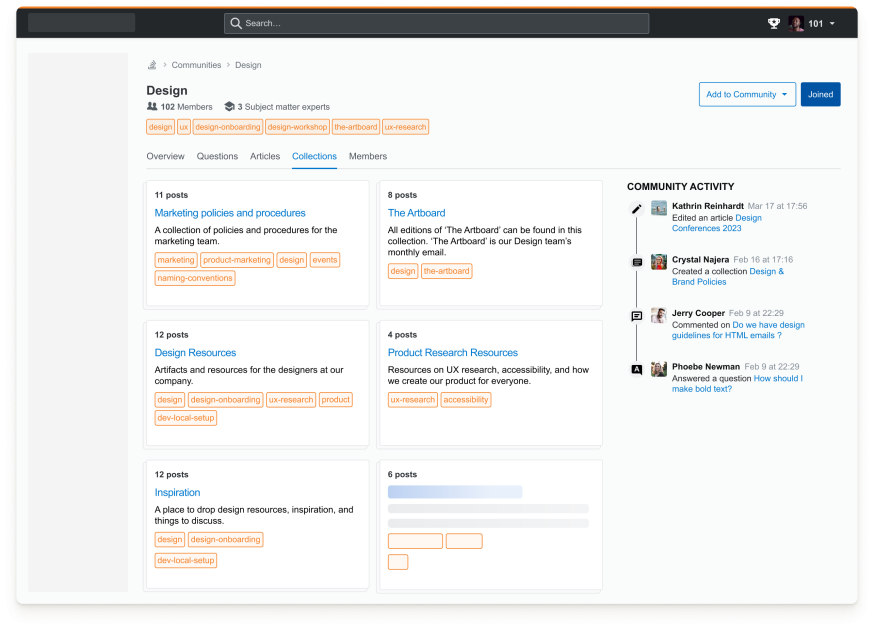The image size is (874, 630).
Task: Click dev-local-setup tag in Design Resources card
Action: 186,418
